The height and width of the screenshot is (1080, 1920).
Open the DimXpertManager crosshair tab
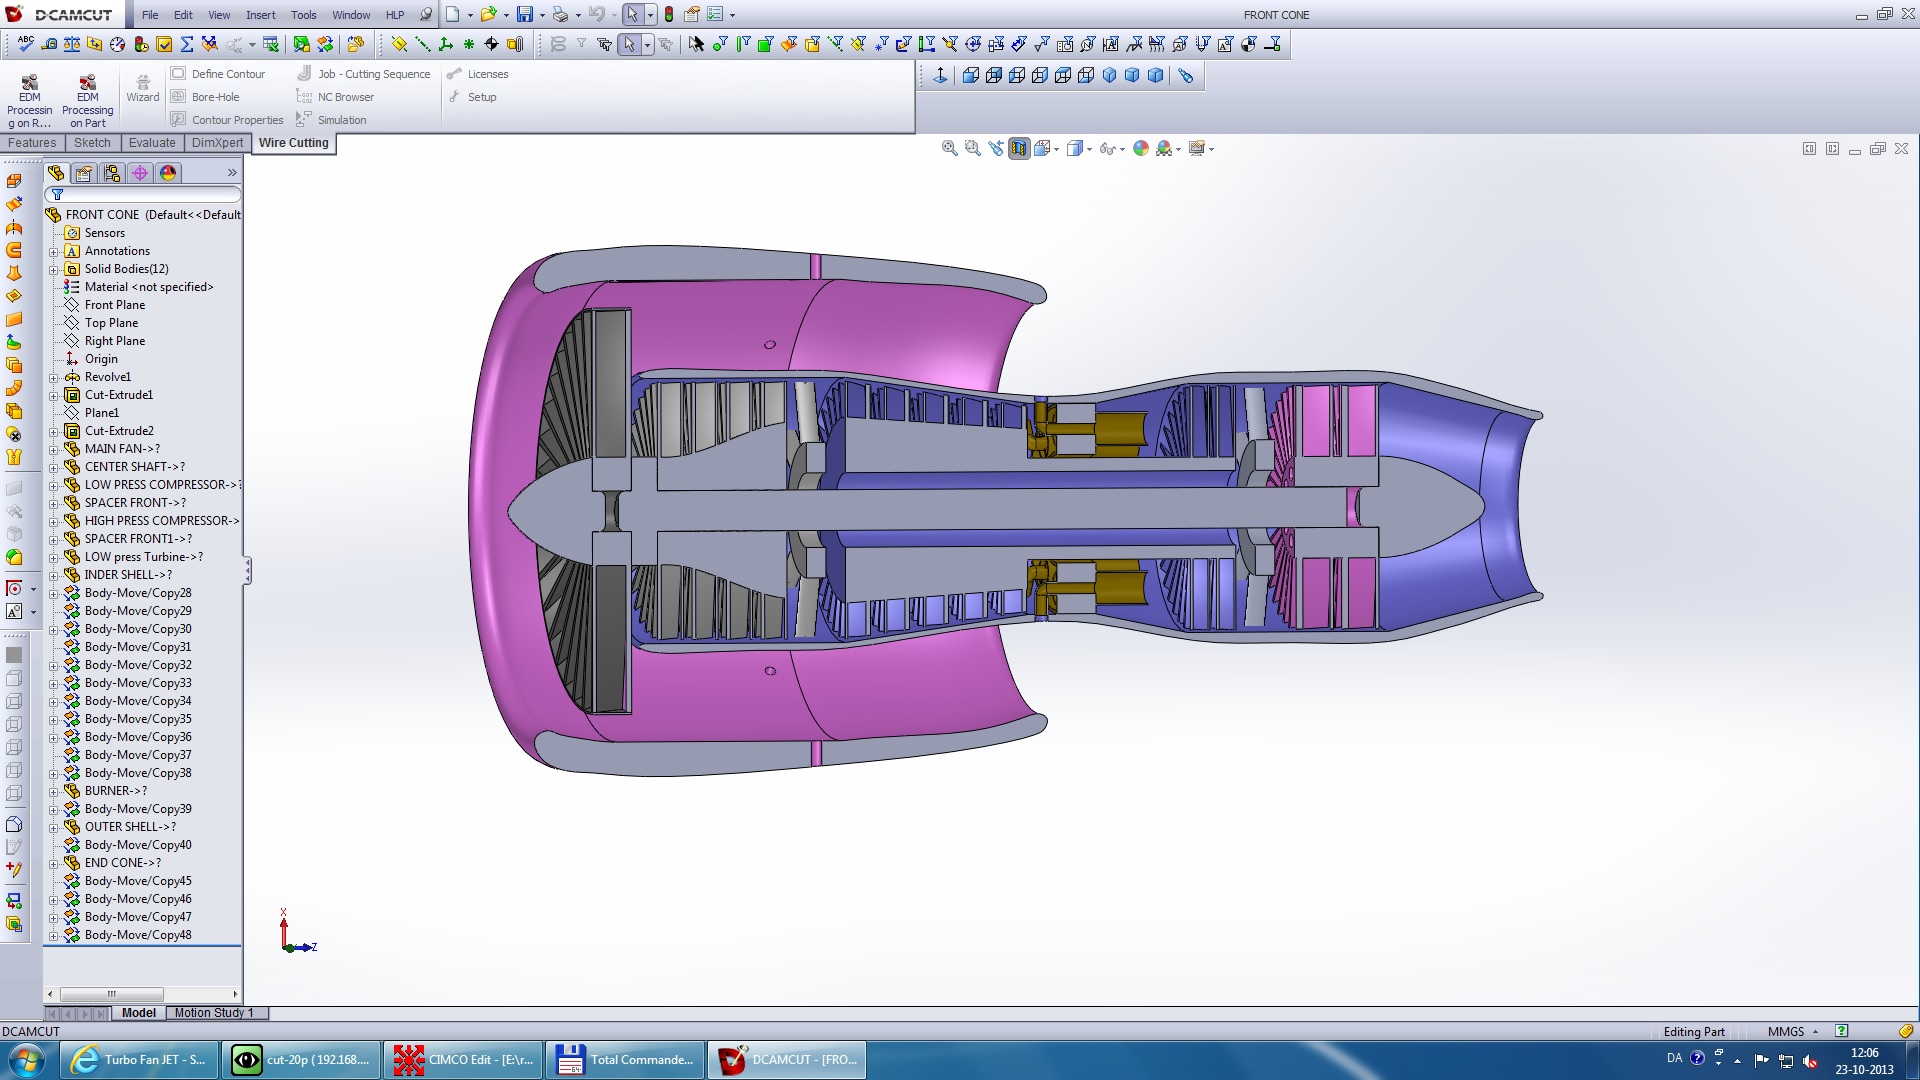tap(140, 173)
